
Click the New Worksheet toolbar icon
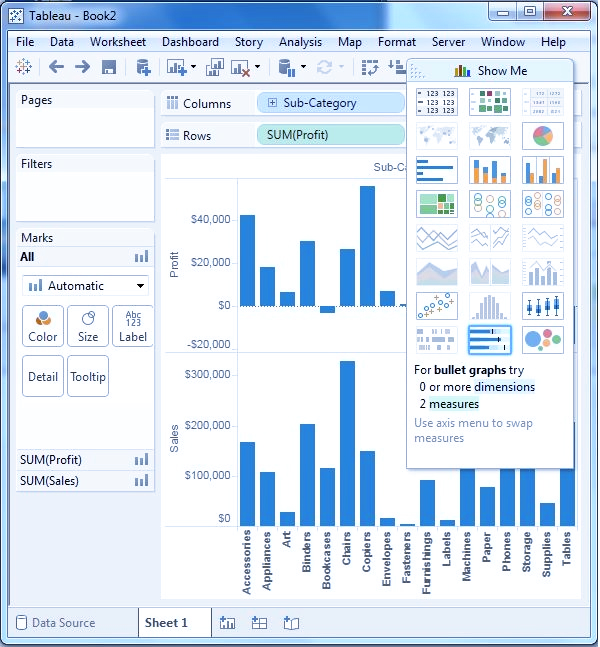coord(177,67)
